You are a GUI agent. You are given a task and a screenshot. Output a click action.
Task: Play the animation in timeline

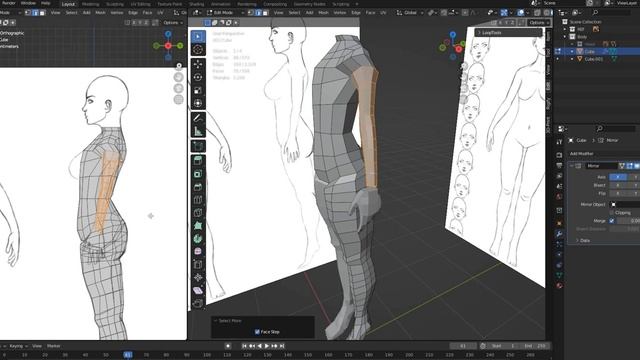(x=267, y=346)
